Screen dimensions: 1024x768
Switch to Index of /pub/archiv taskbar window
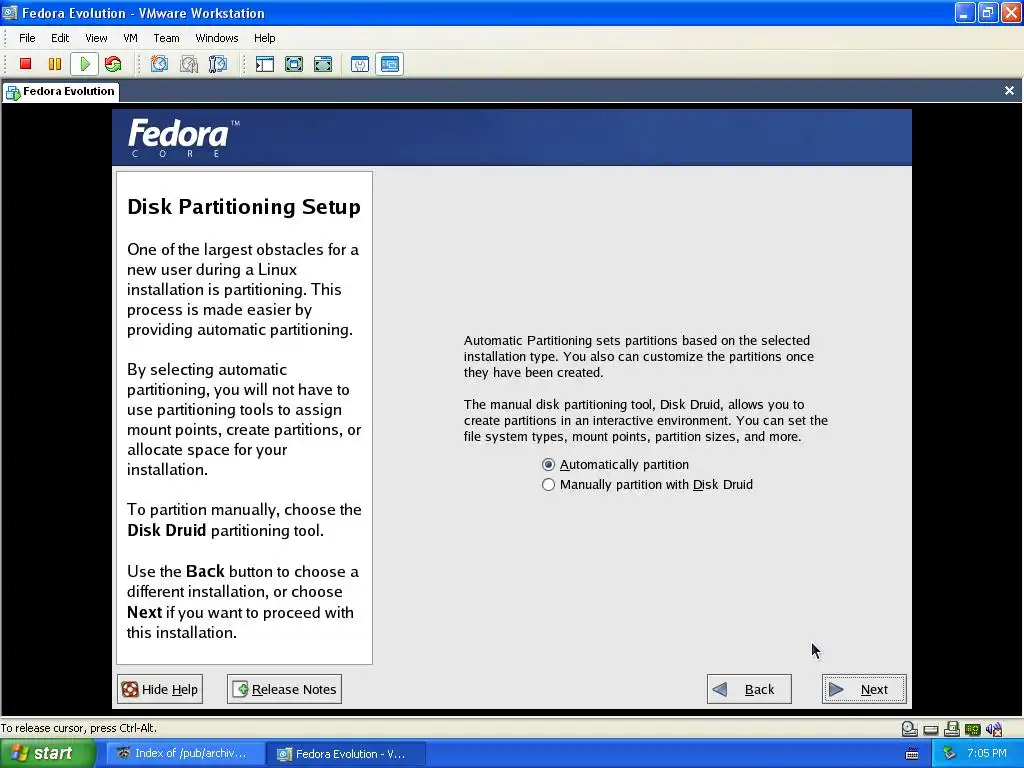coord(185,754)
